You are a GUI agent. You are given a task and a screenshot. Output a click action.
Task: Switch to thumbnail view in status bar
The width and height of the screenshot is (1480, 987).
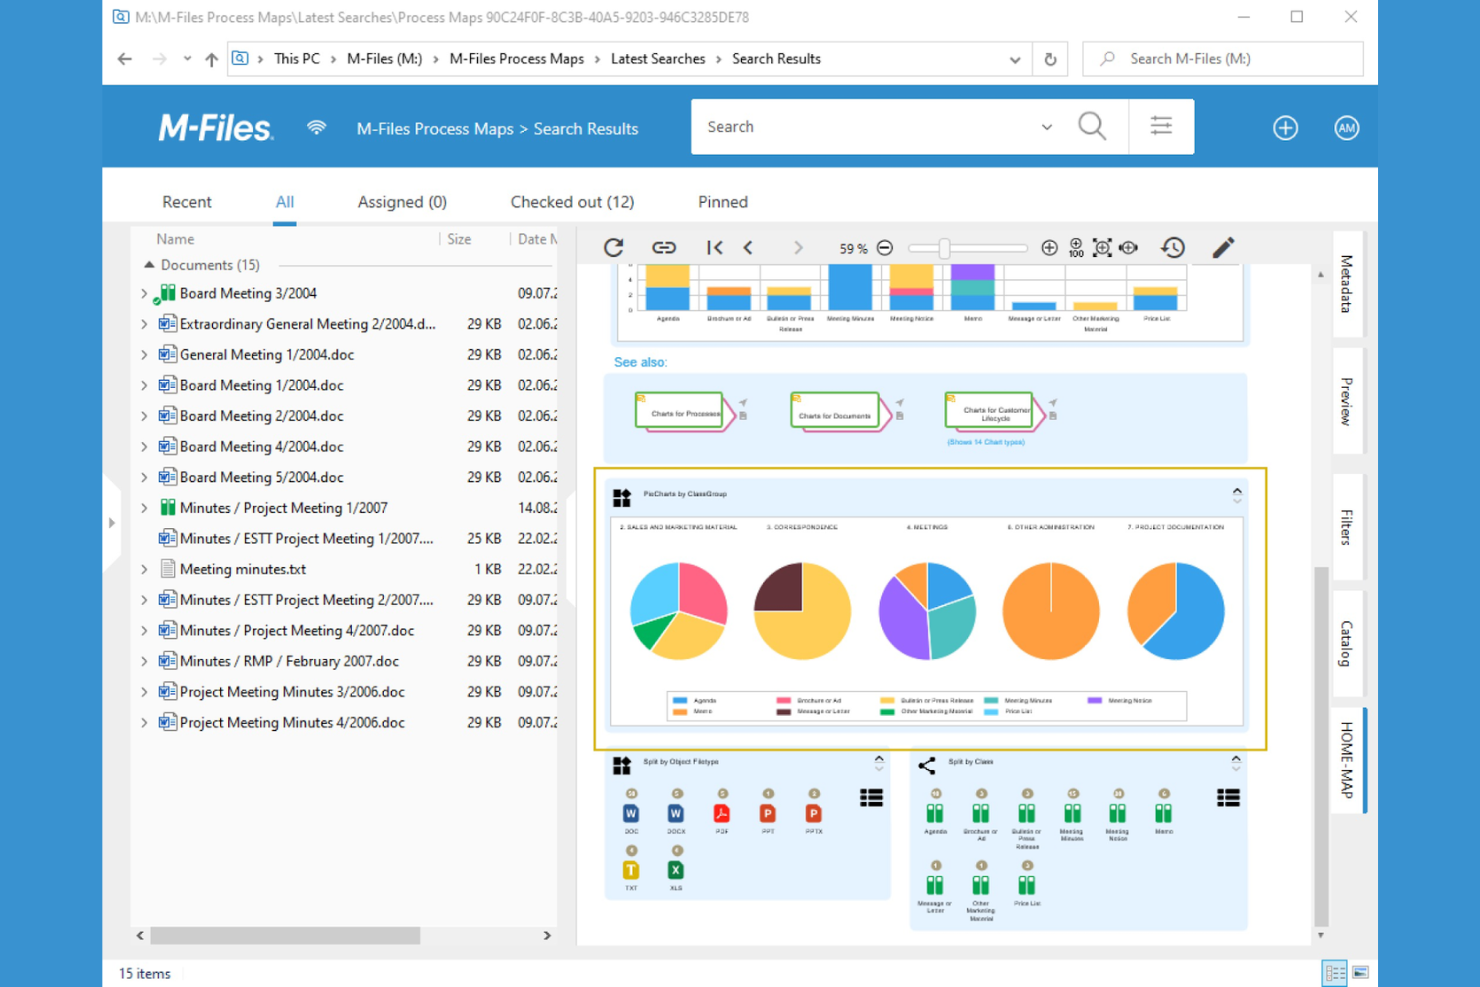[1361, 973]
